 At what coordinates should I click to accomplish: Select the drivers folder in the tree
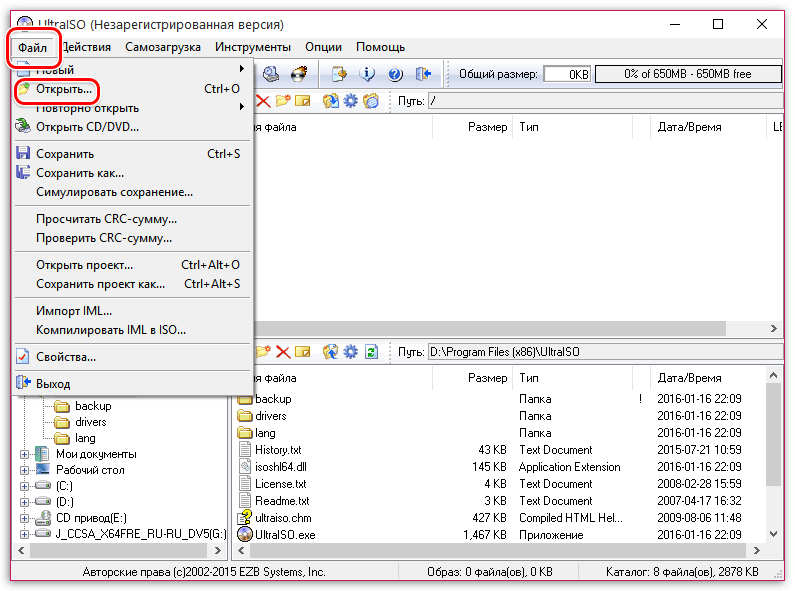point(90,422)
